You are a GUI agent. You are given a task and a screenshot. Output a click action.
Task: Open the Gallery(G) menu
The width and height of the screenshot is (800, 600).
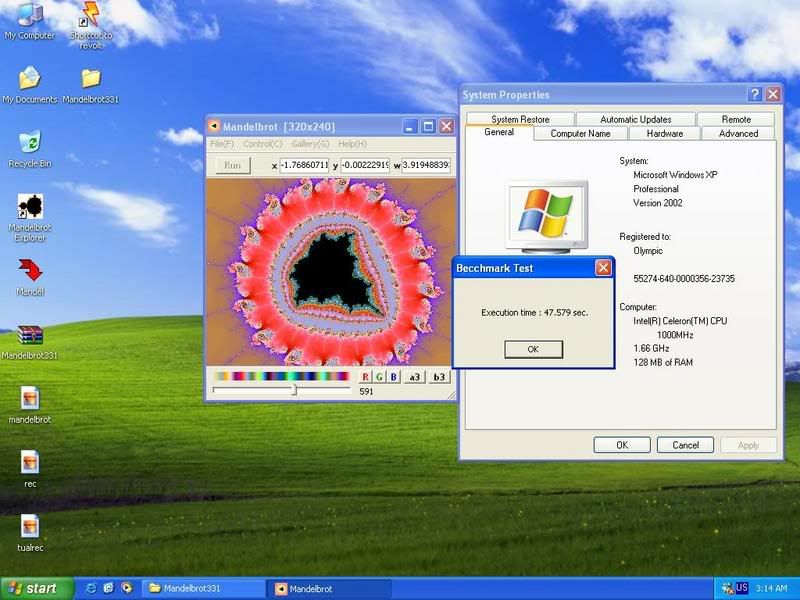pos(310,144)
